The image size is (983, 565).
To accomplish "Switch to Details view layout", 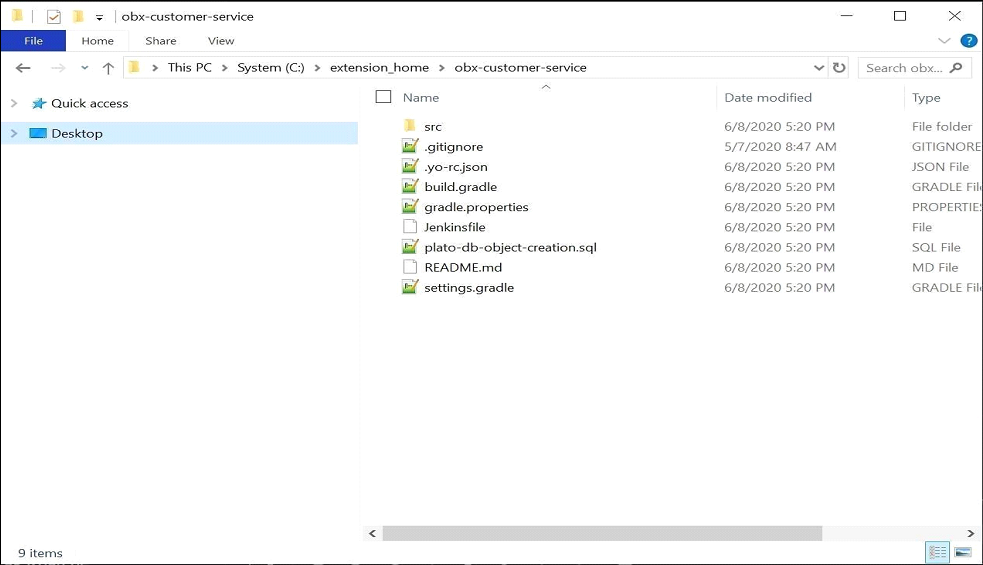I will pyautogui.click(x=938, y=552).
